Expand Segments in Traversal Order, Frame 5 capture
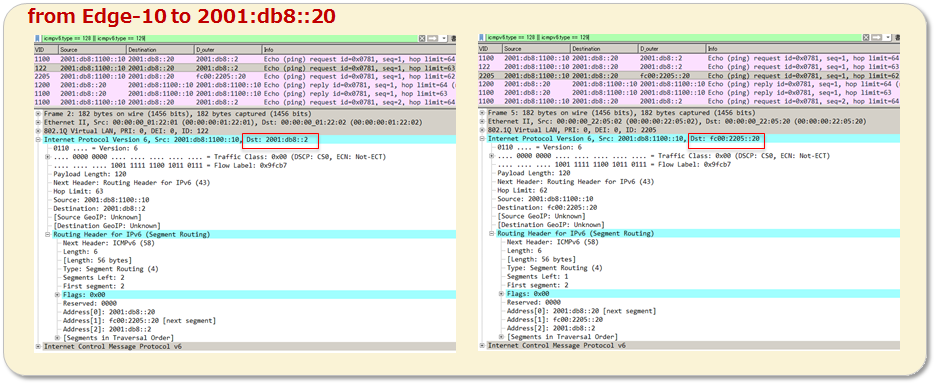This screenshot has height=385, width=936. pyautogui.click(x=501, y=337)
